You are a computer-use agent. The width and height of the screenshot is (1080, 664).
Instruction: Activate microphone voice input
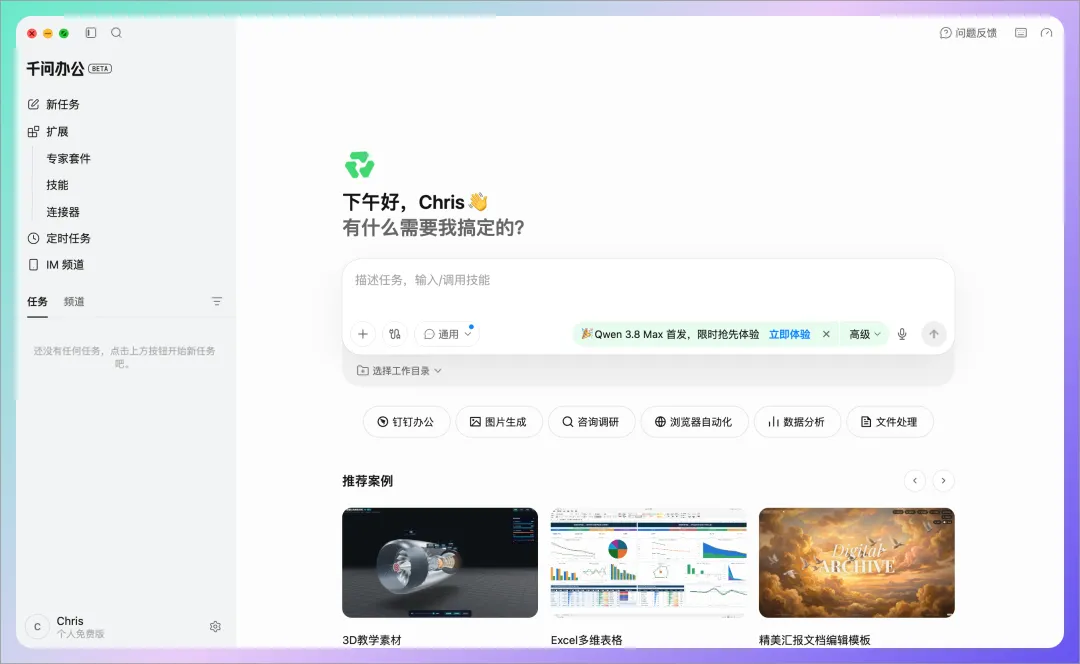(902, 334)
